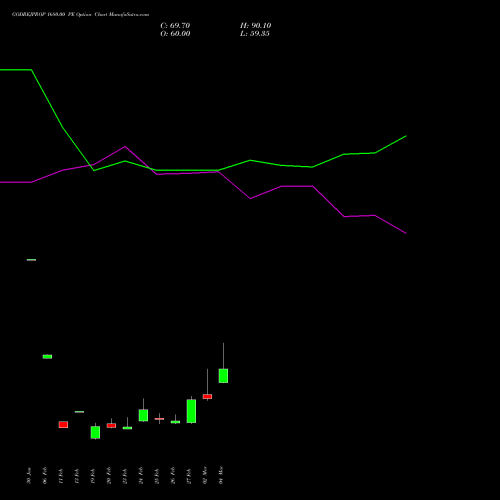The height and width of the screenshot is (500, 500).
Task: Click the low value L: 59.35
Action: pyautogui.click(x=255, y=34)
